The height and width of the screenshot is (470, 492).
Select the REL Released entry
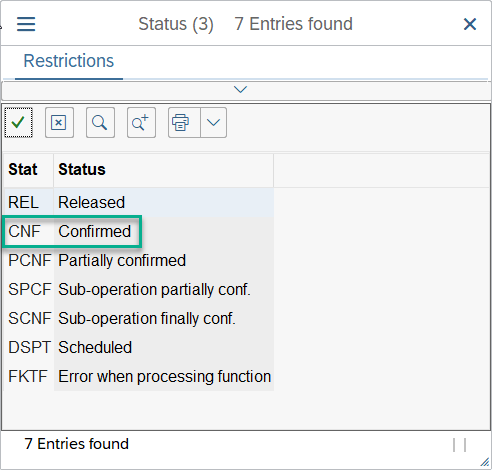pyautogui.click(x=139, y=202)
